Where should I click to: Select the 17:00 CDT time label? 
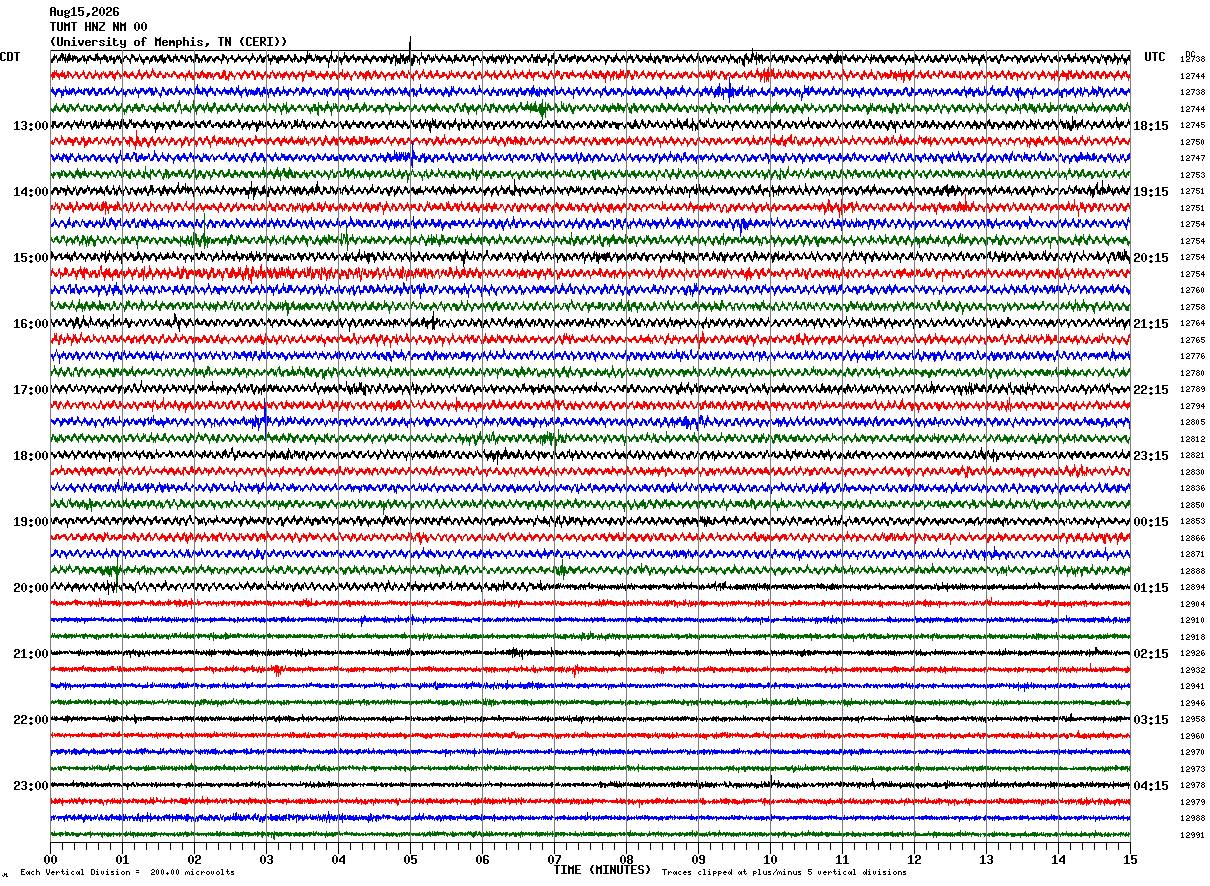(x=30, y=390)
